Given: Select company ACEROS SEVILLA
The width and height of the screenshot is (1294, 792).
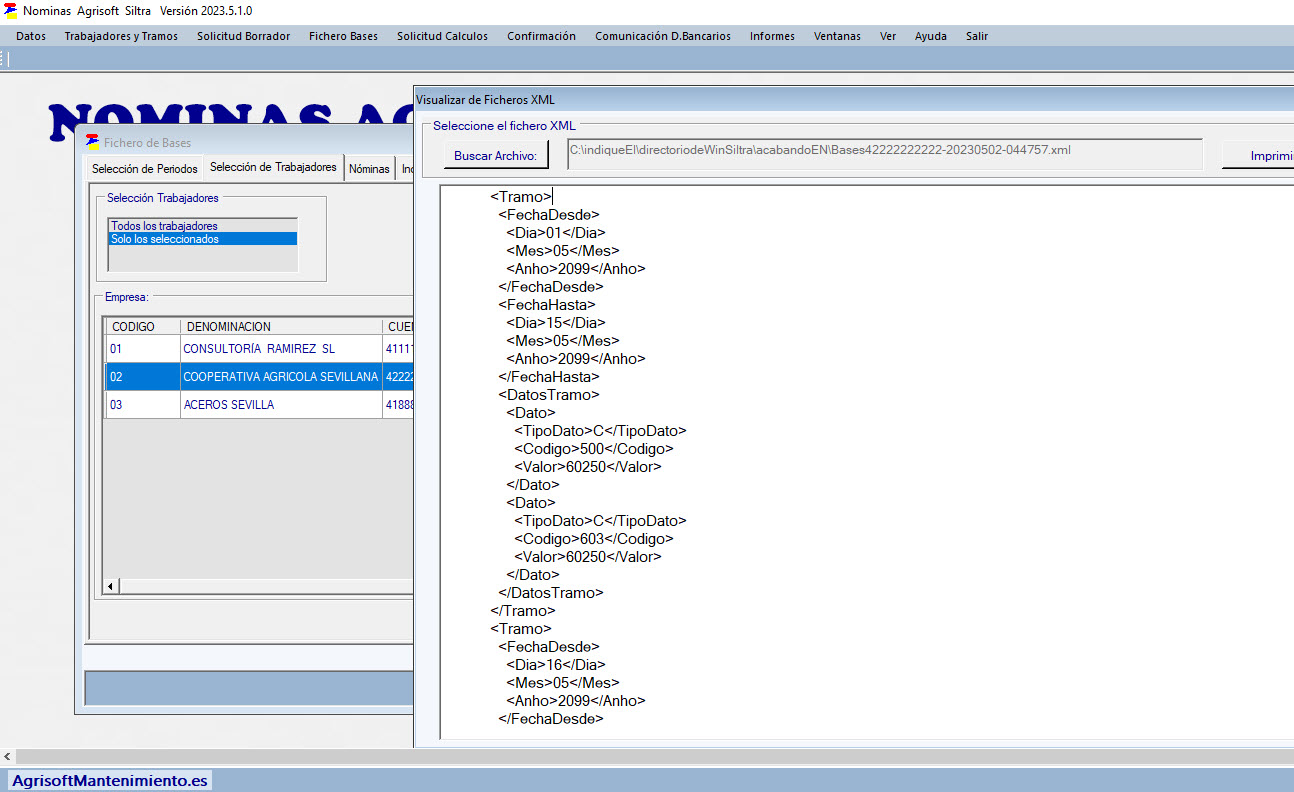Looking at the screenshot, I should pyautogui.click(x=281, y=405).
